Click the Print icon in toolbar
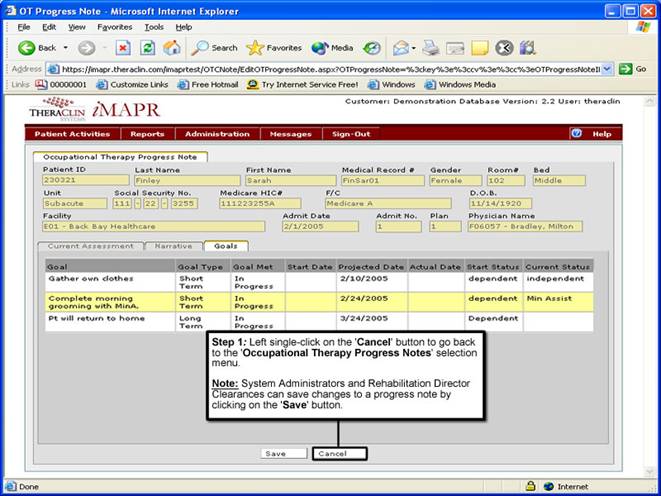The height and width of the screenshot is (496, 661). pyautogui.click(x=431, y=47)
